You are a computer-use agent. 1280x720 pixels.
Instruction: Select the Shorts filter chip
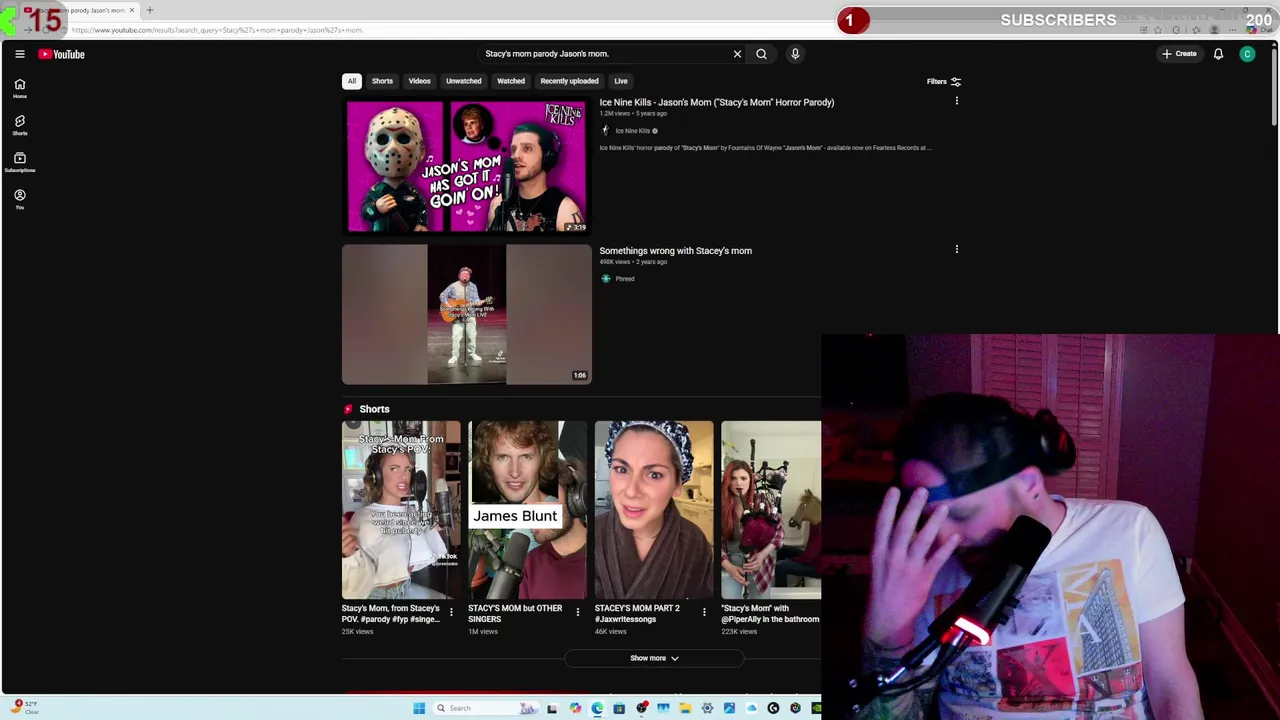pos(382,81)
